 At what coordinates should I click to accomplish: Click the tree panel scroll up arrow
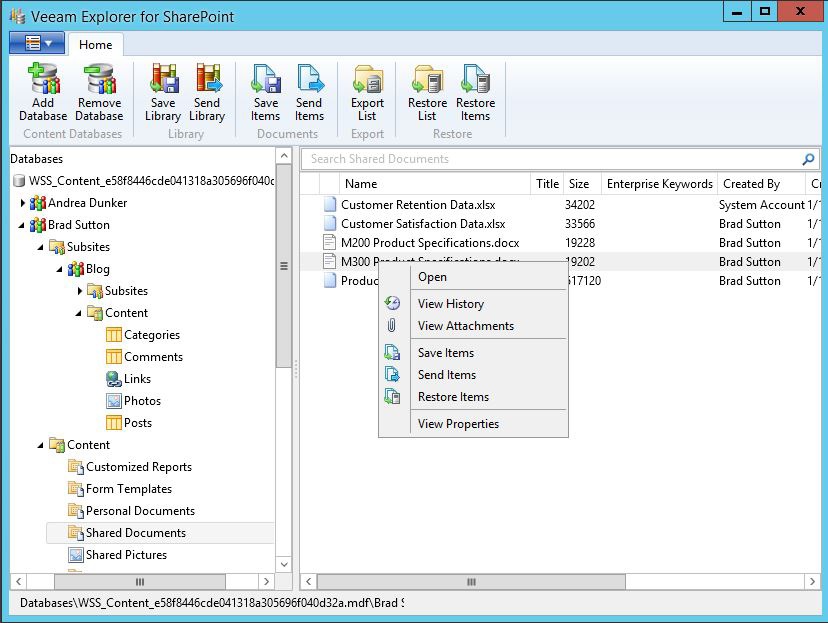(284, 156)
